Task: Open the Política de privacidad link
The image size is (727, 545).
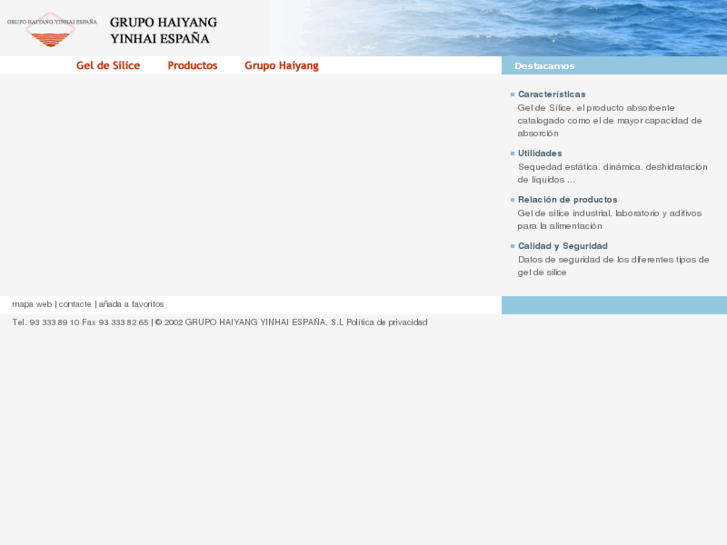Action: (387, 322)
